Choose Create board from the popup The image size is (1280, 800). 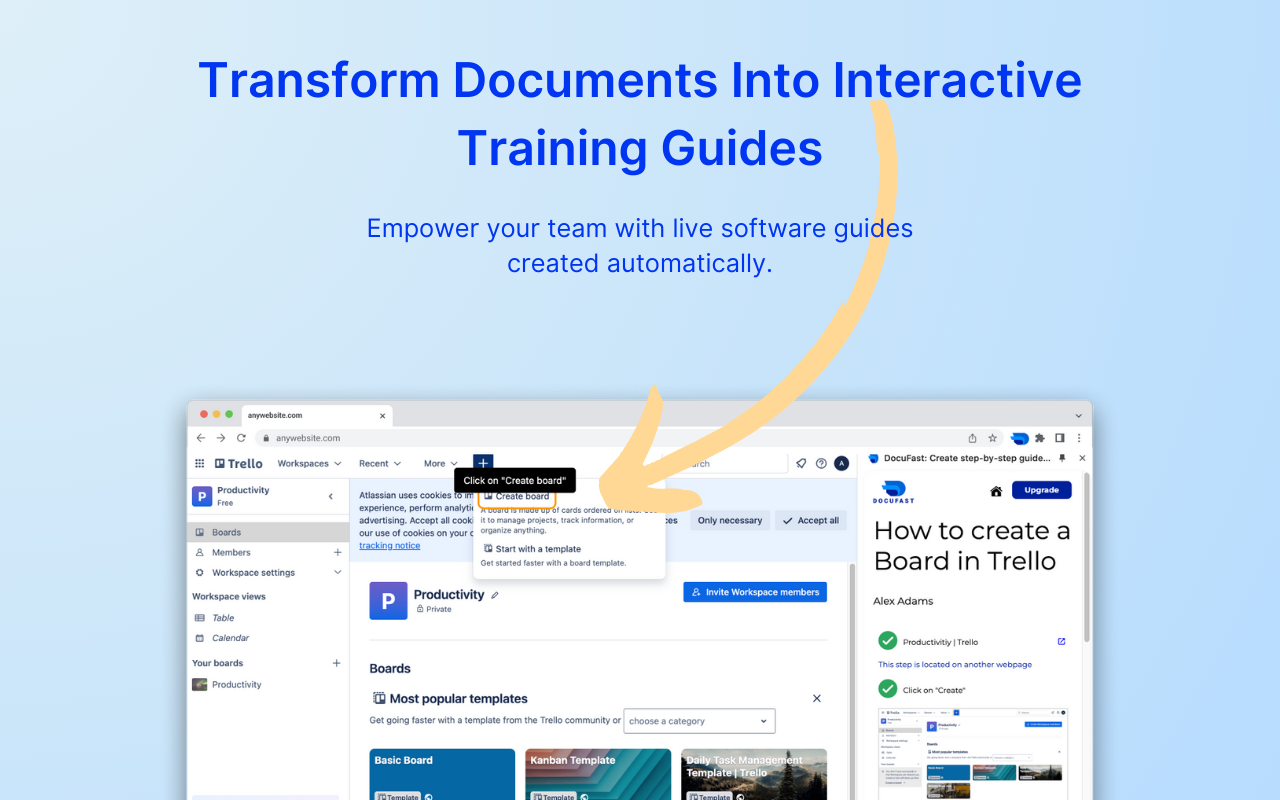tap(517, 497)
